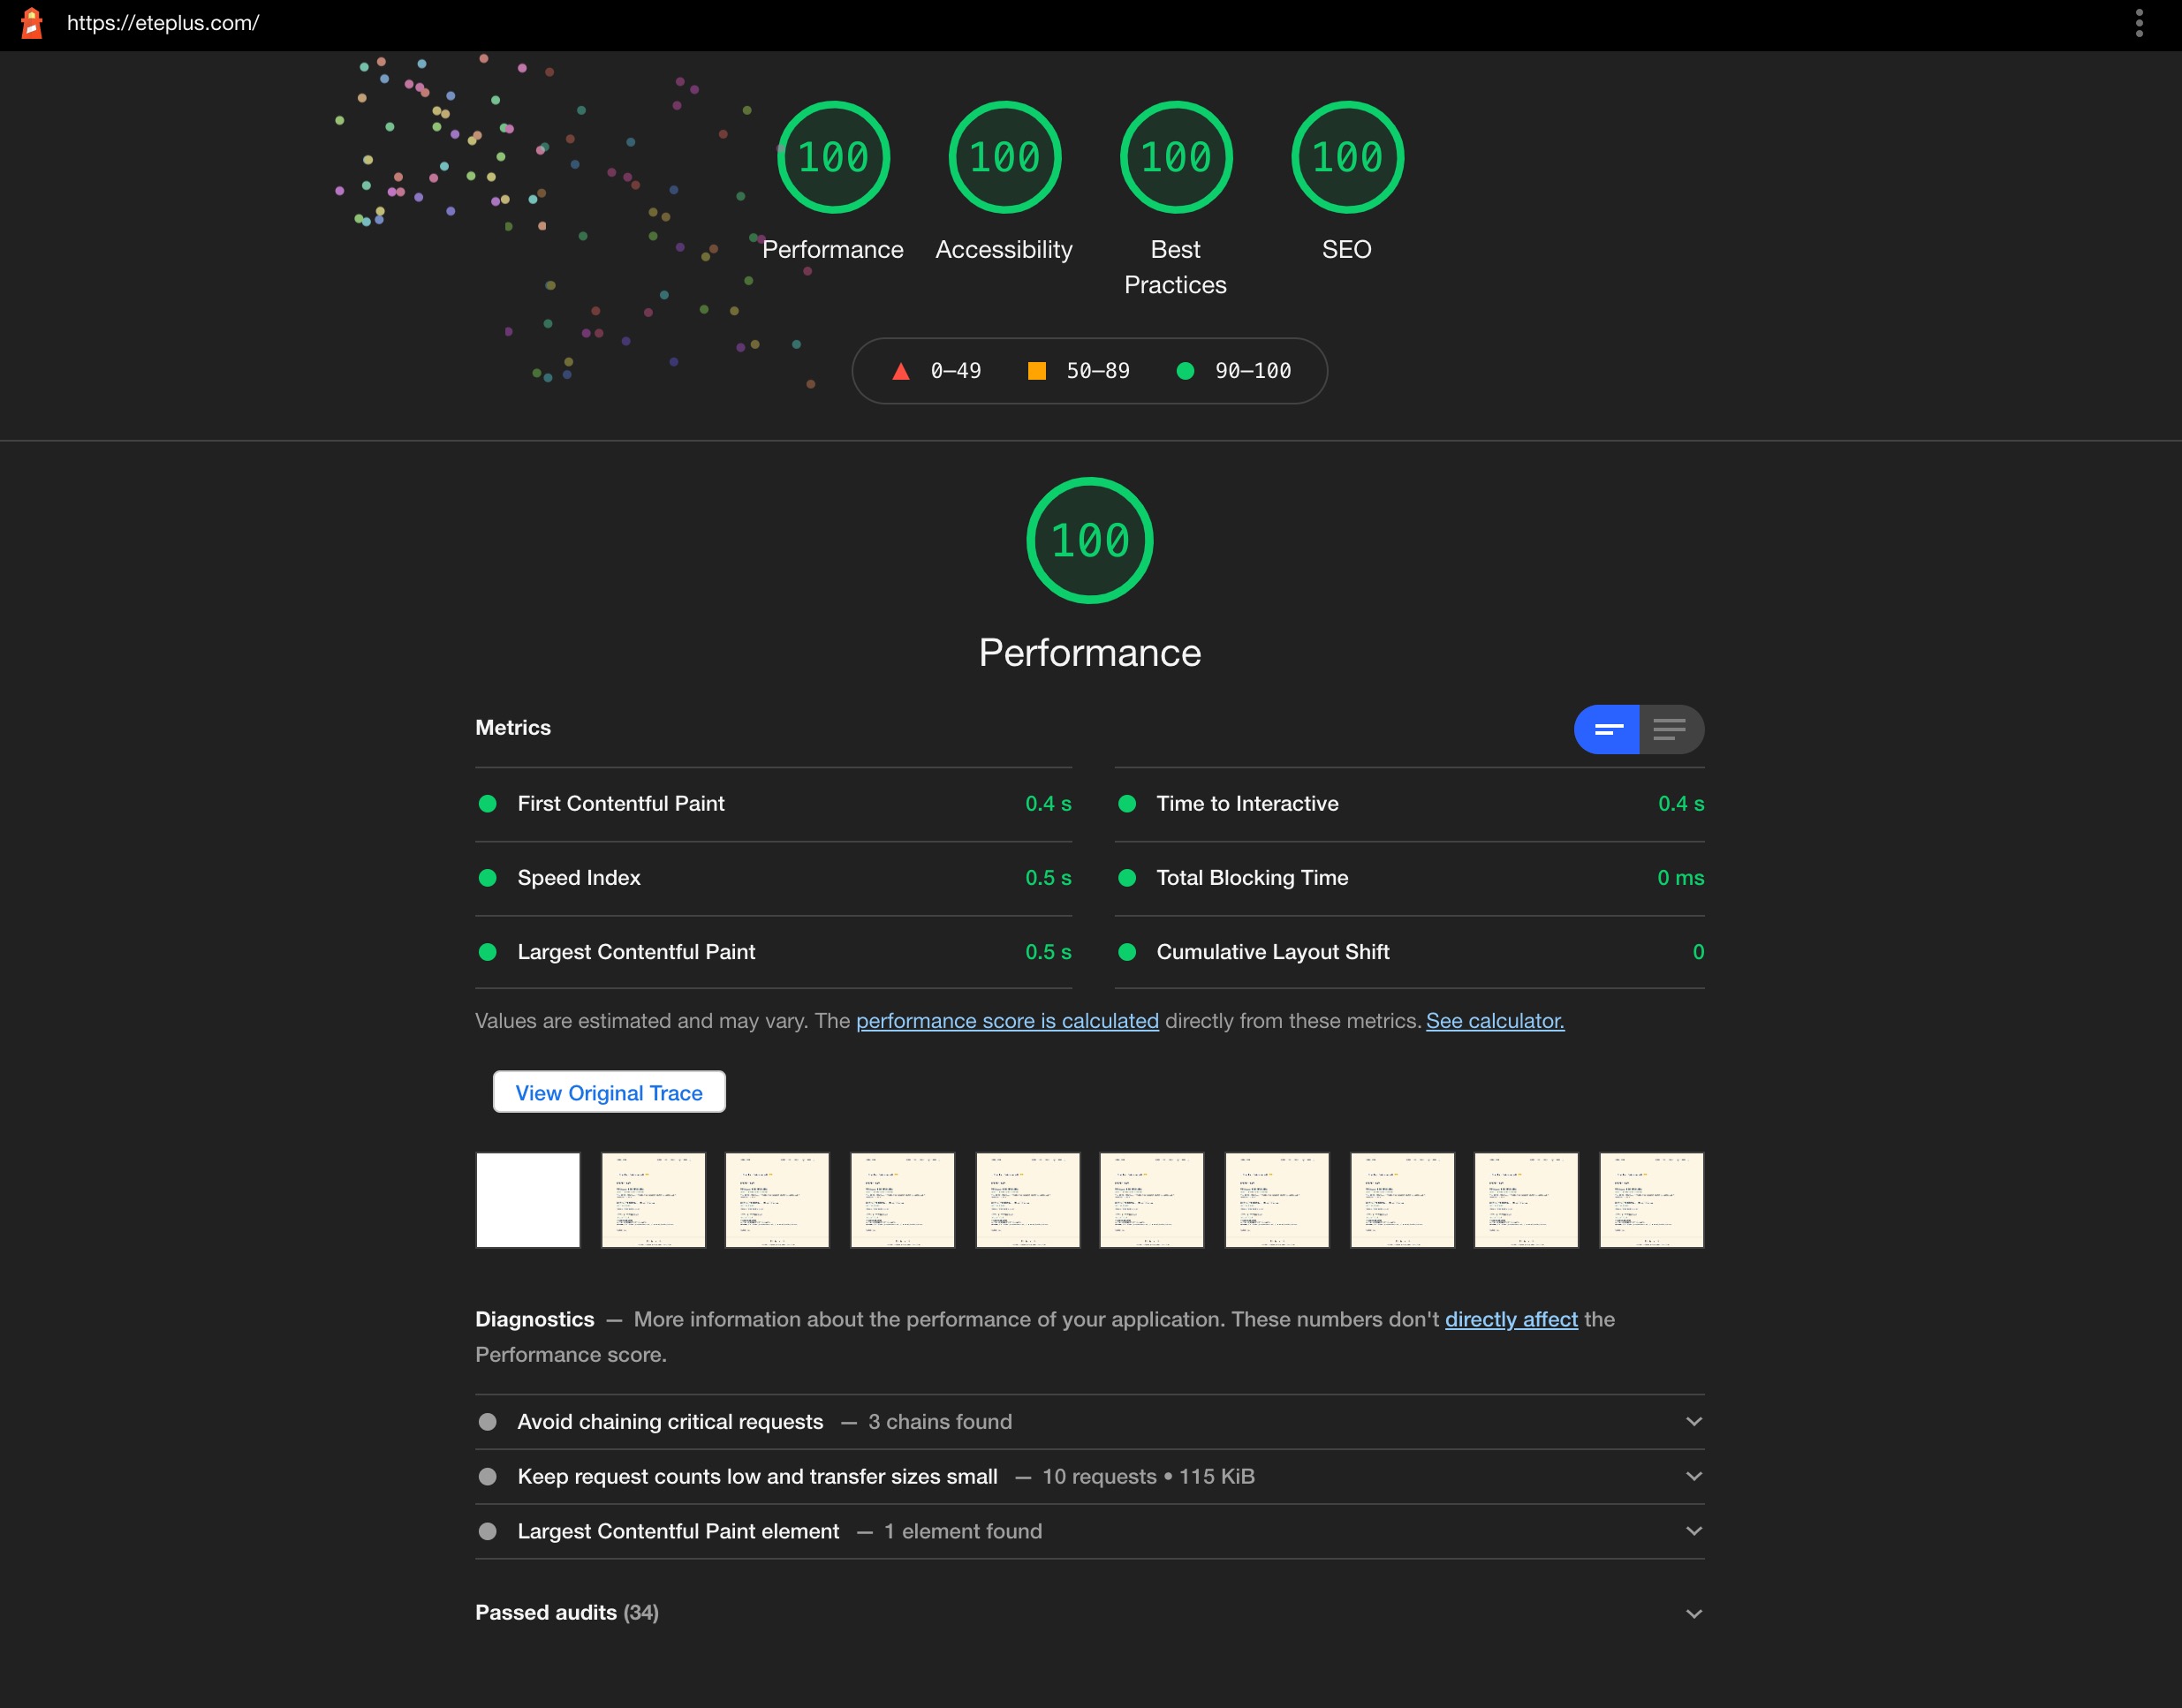Click the SEO score gauge

tap(1347, 157)
